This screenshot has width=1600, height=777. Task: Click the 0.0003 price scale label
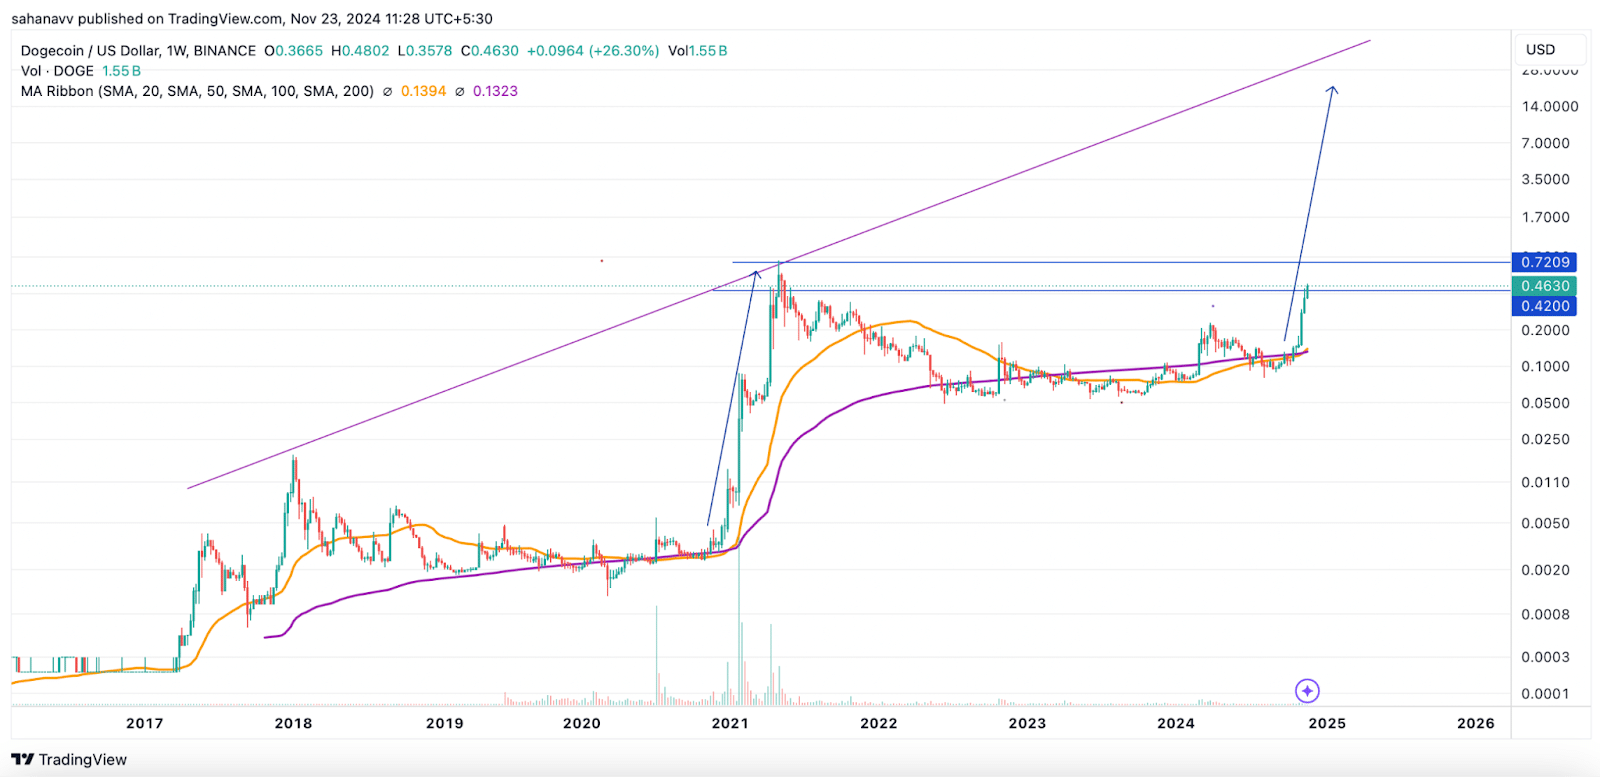[x=1546, y=657]
